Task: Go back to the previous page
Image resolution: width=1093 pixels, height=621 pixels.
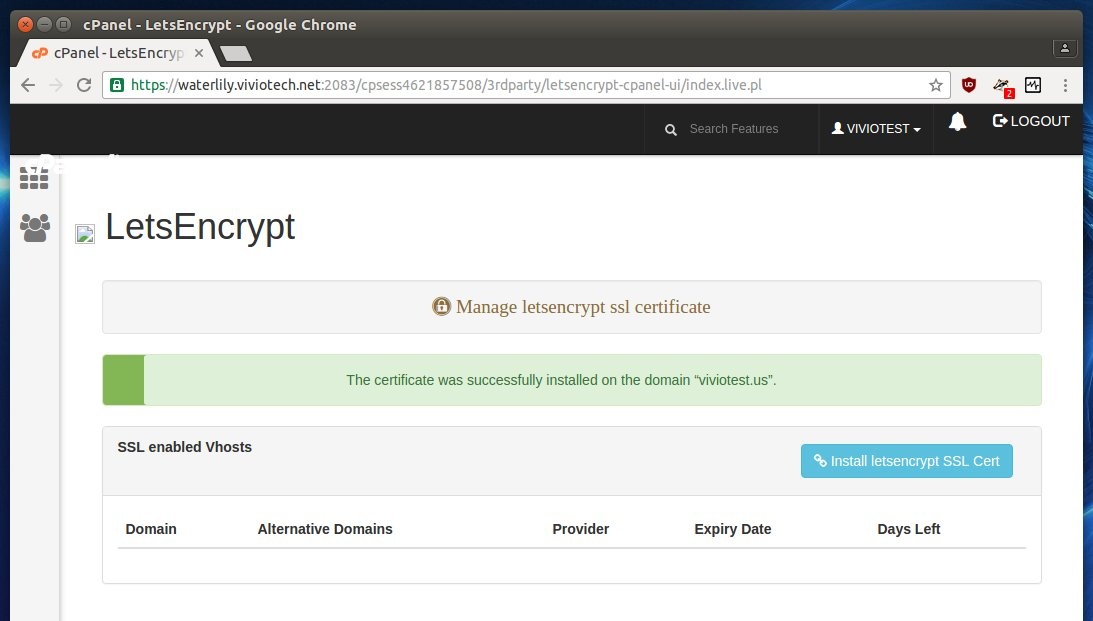Action: (28, 86)
